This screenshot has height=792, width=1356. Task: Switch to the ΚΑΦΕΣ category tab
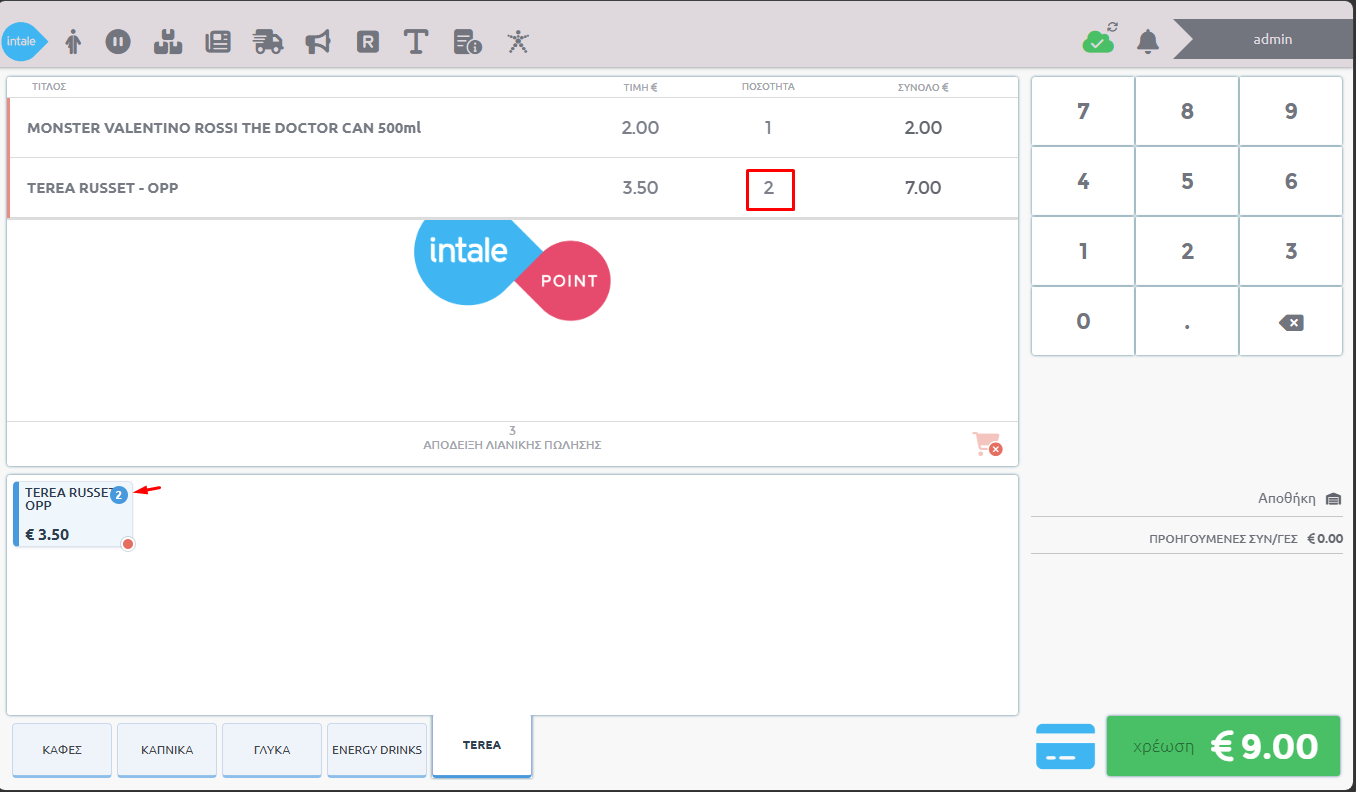(x=62, y=750)
